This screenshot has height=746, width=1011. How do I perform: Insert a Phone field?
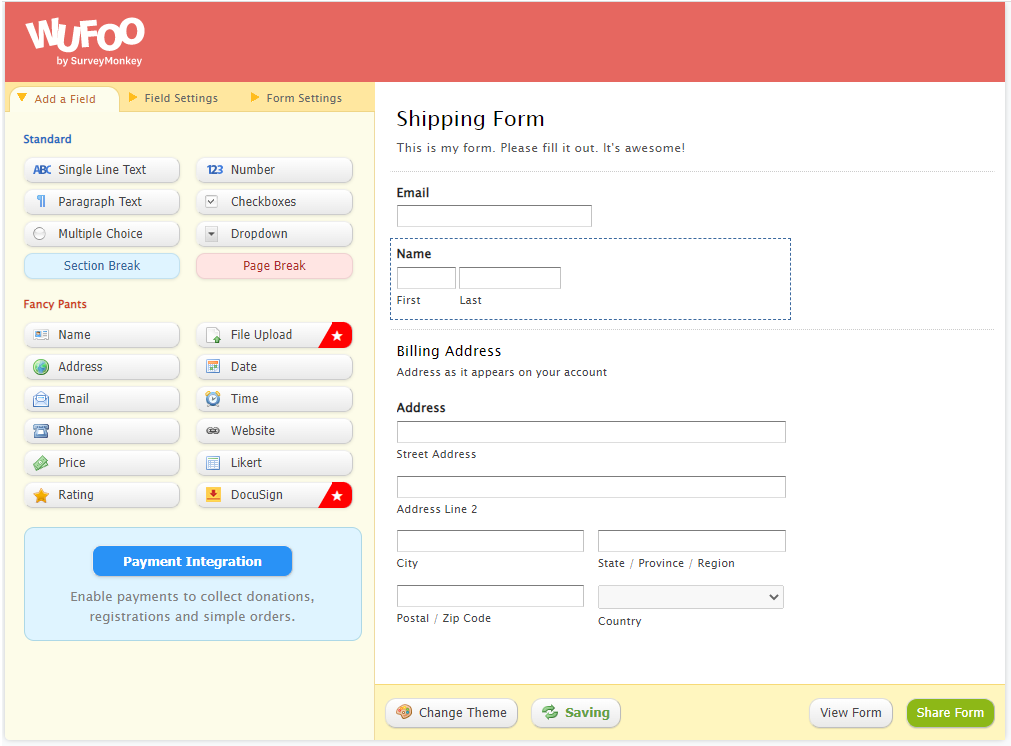coord(101,431)
